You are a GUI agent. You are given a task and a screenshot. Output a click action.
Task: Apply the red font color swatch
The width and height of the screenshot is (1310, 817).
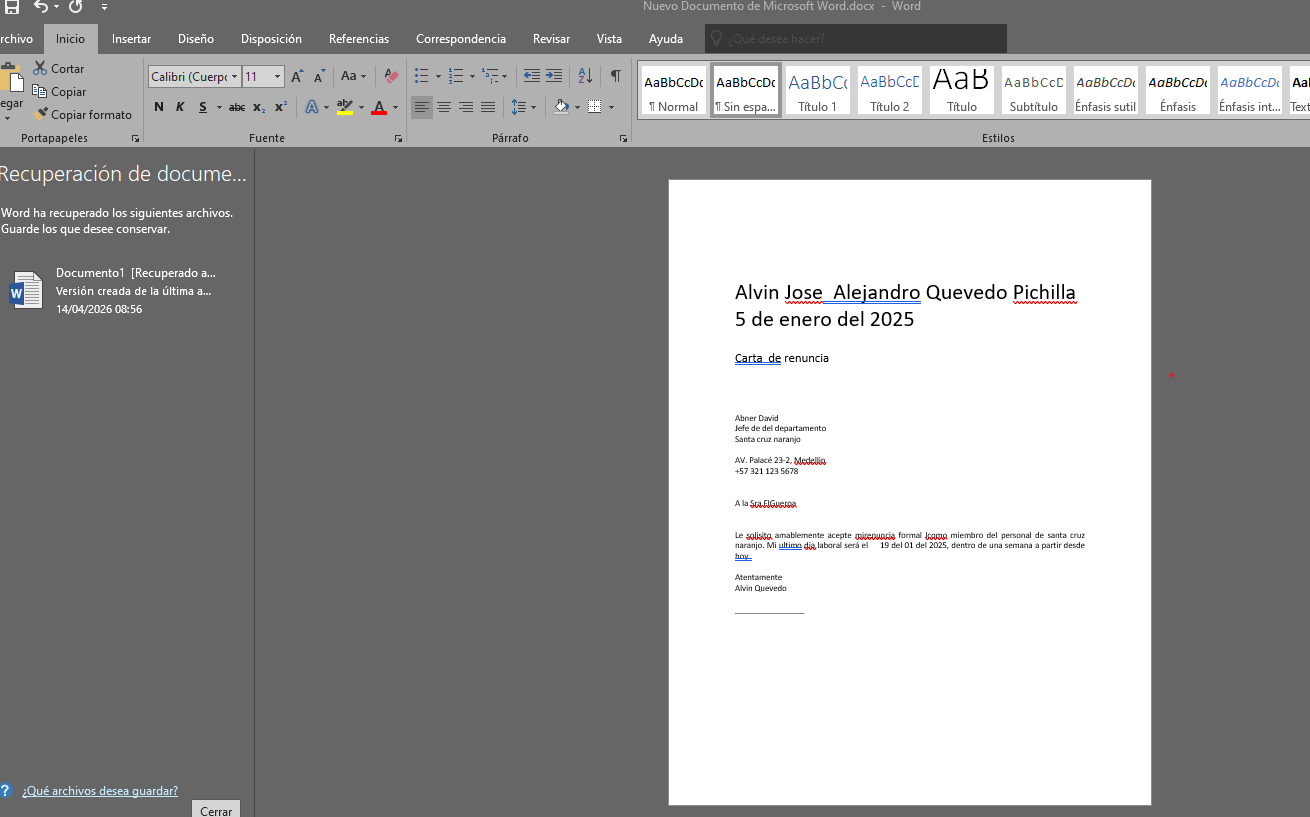pyautogui.click(x=379, y=107)
